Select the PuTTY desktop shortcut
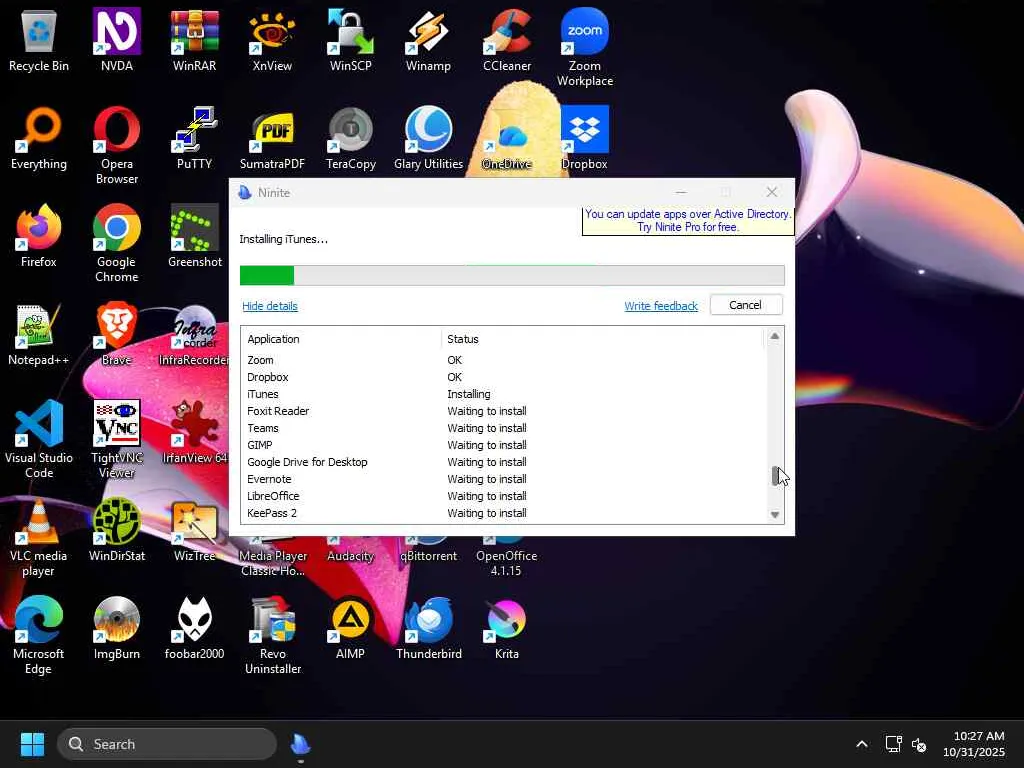This screenshot has height=768, width=1024. [x=194, y=138]
